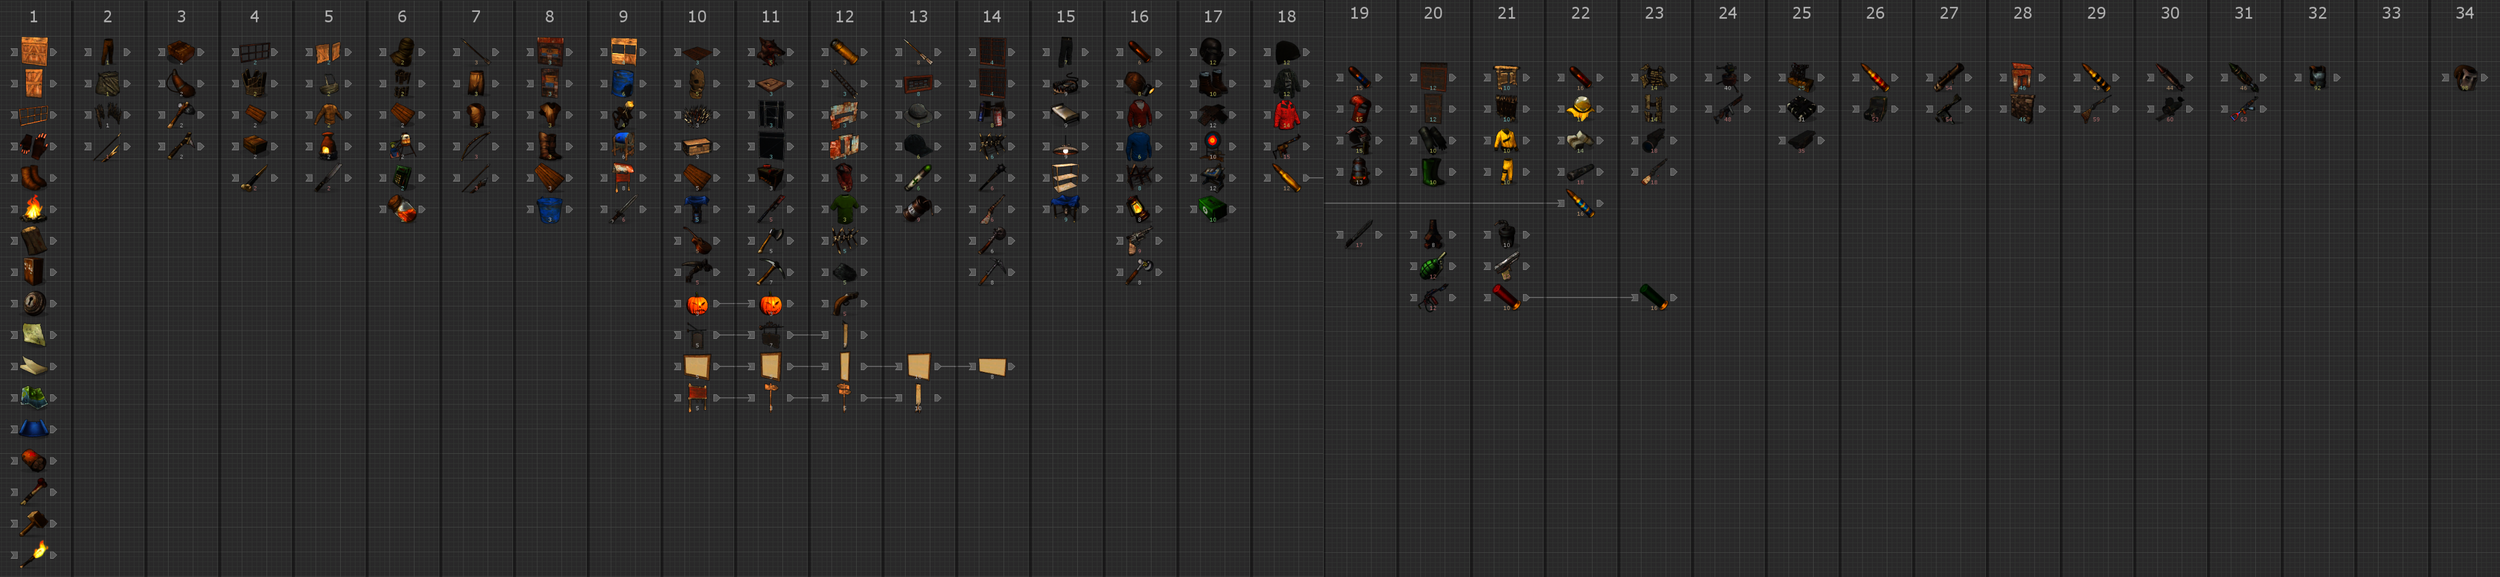
Task: Pick the blue-striped bullet in column 22
Action: click(1580, 203)
